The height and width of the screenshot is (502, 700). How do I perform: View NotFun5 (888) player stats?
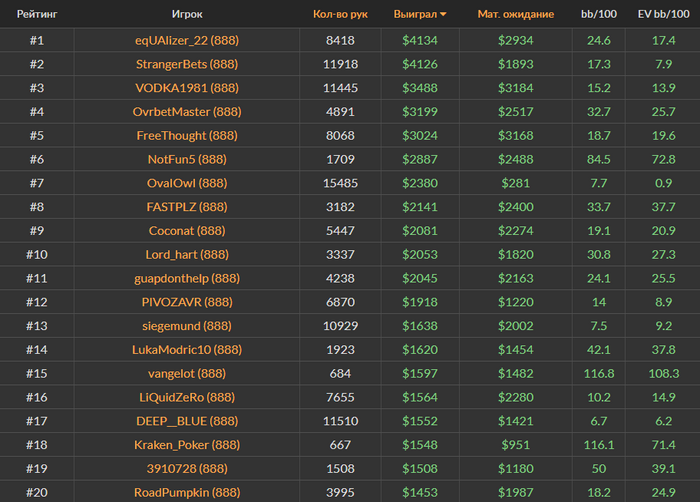[186, 159]
